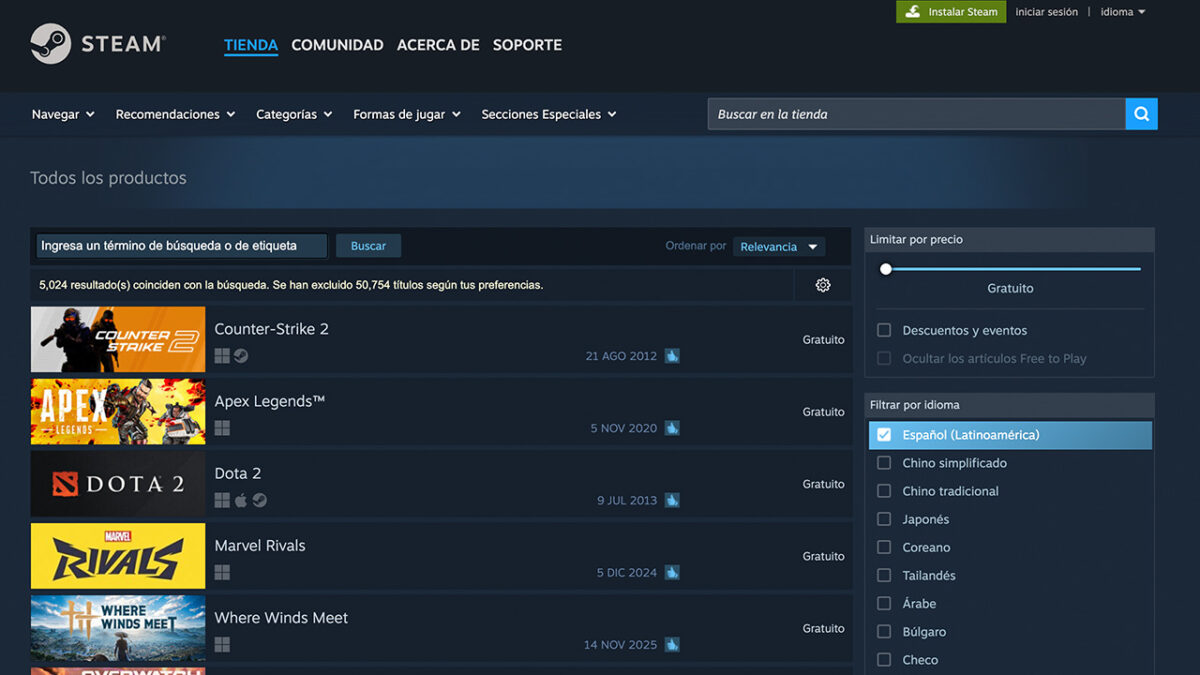Click thumbs-up review icon for Counter-Strike 2
The width and height of the screenshot is (1200, 675).
tap(672, 356)
